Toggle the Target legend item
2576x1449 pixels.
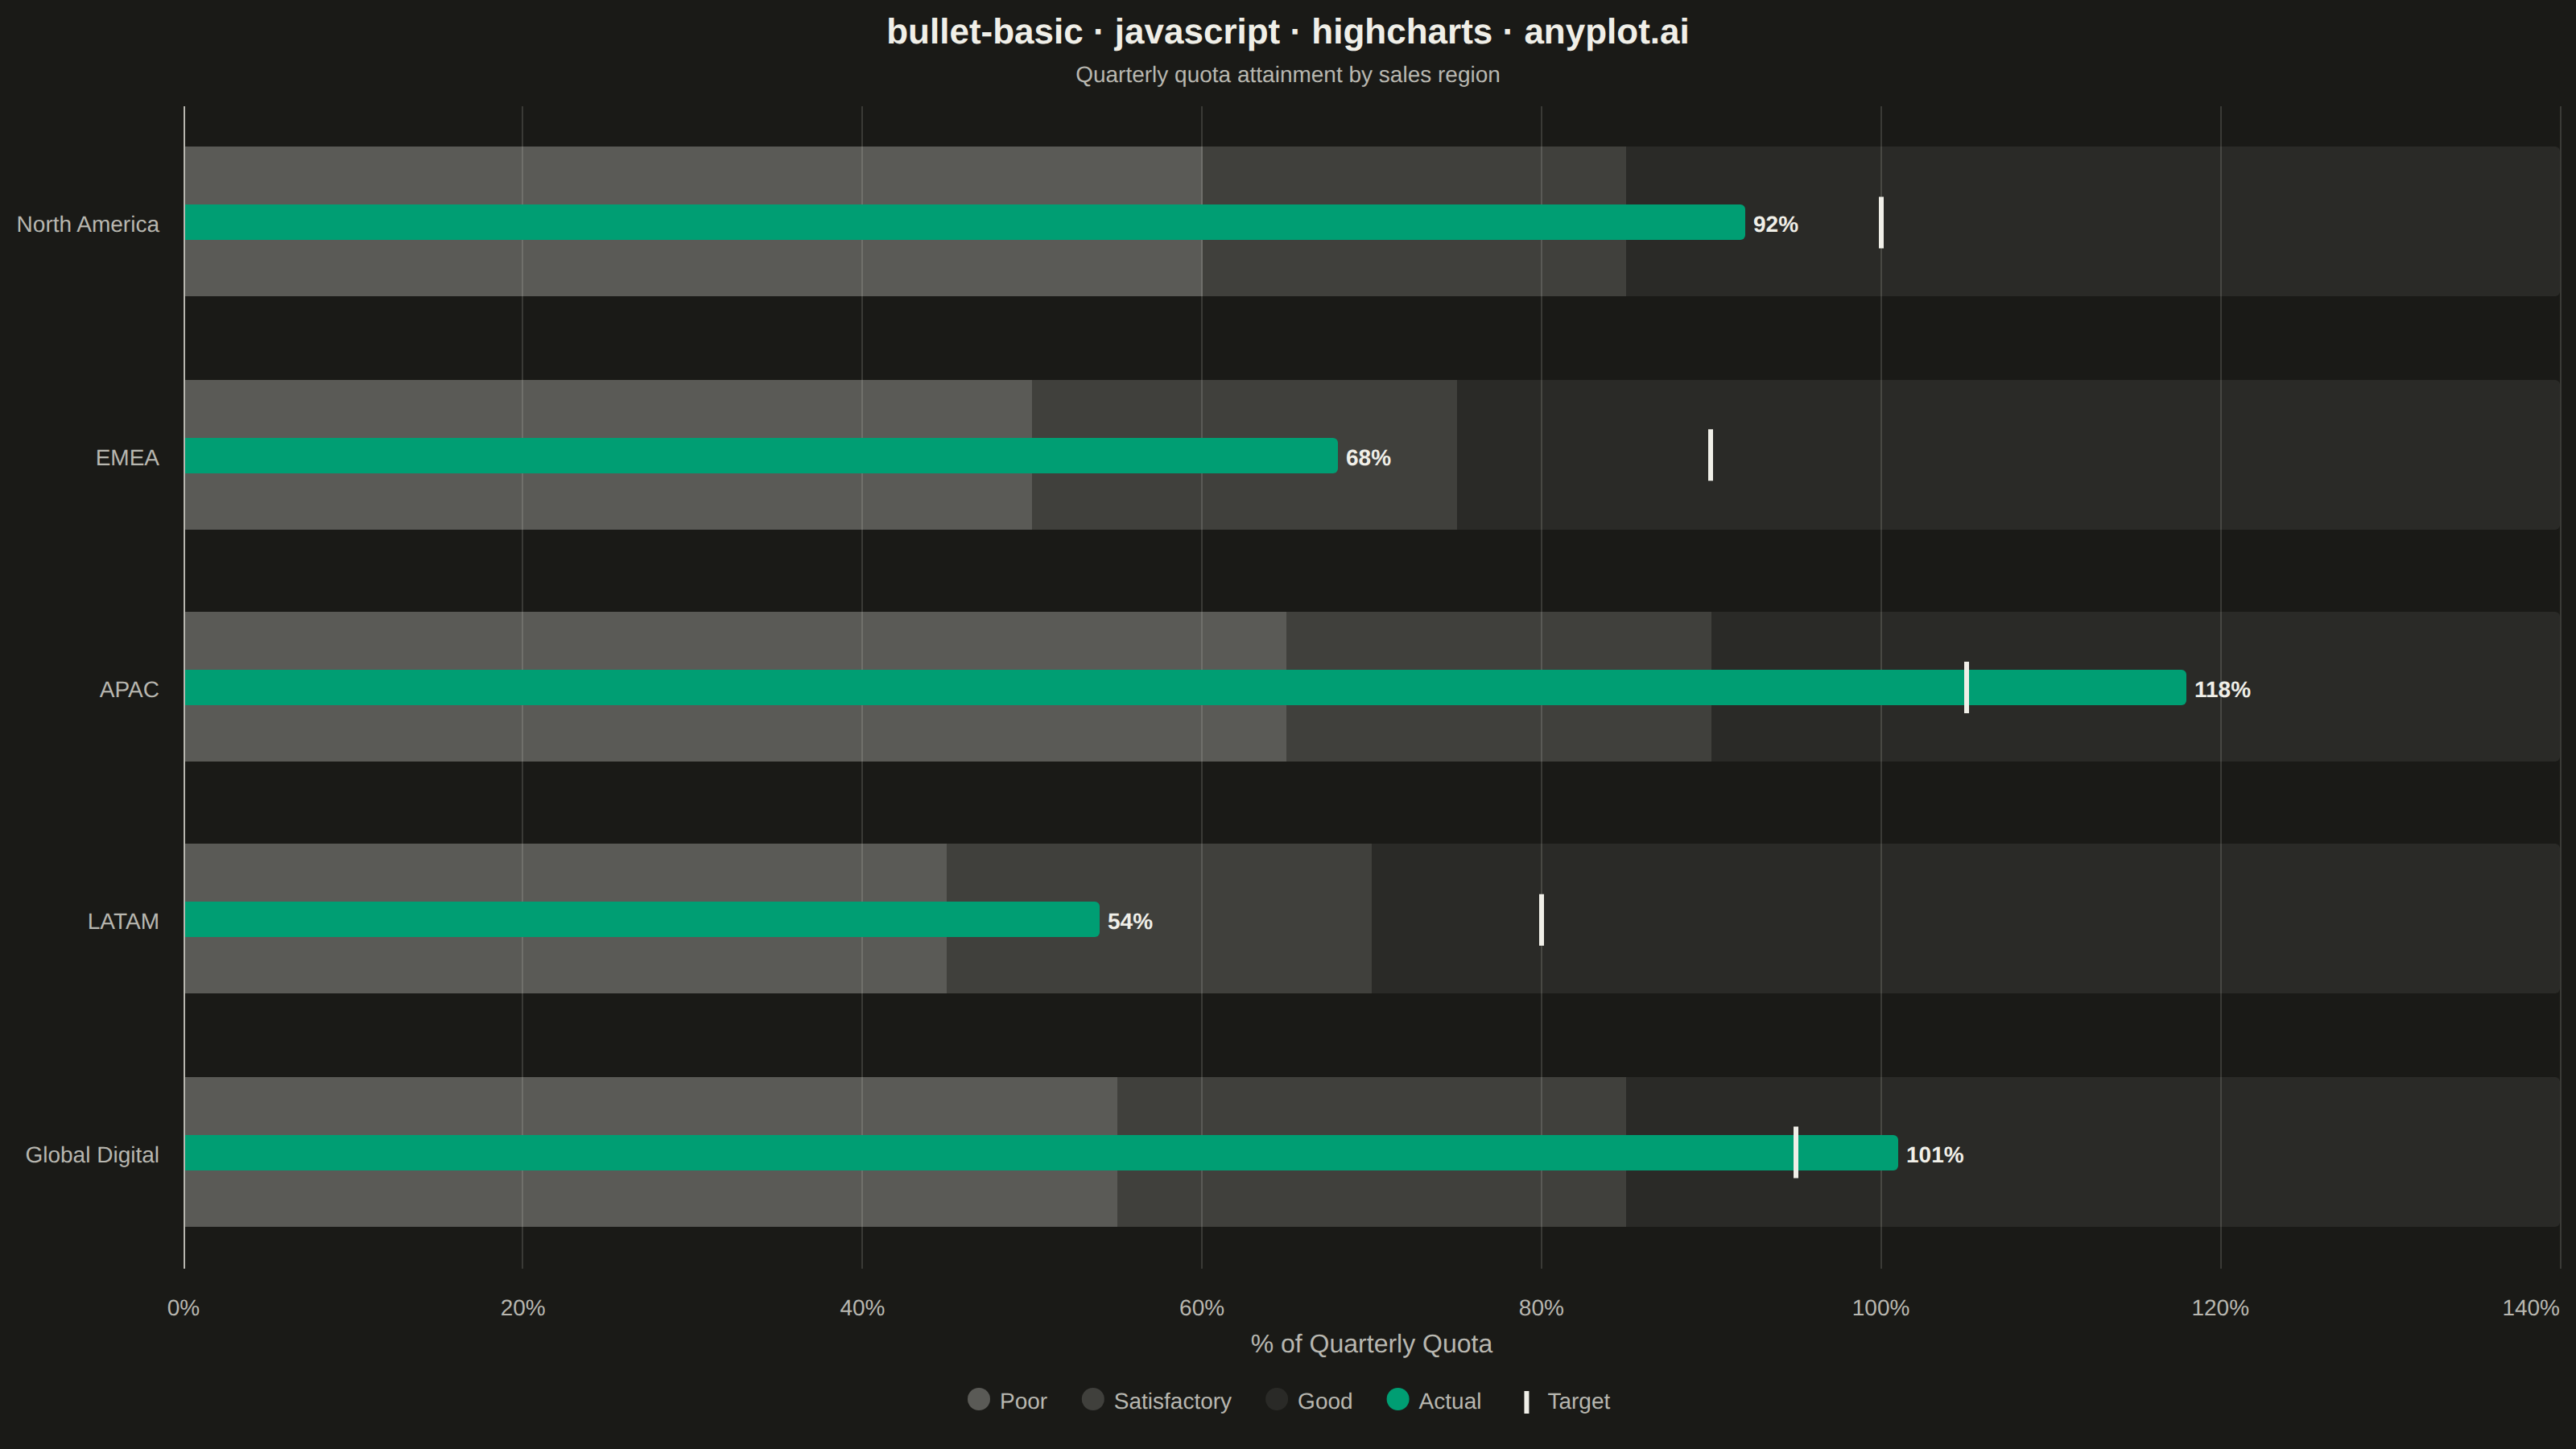1566,1401
